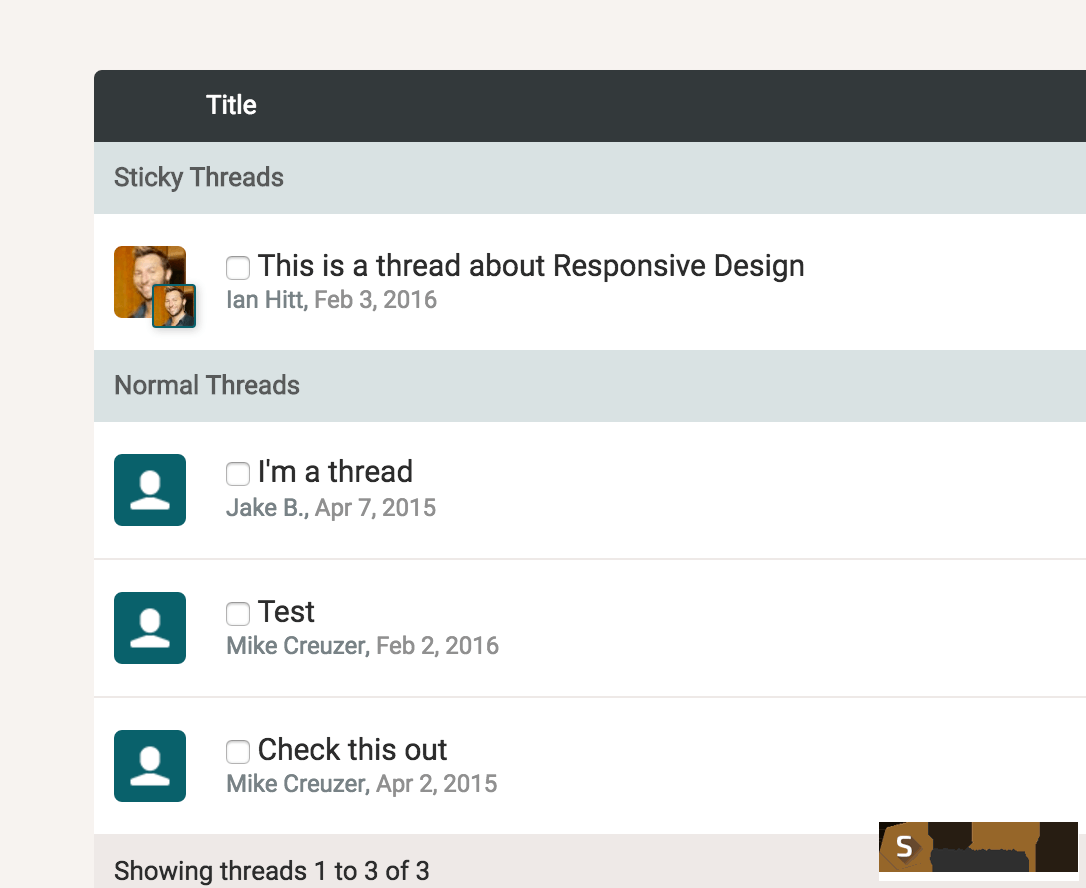Click the author name Jake B.
This screenshot has width=1086, height=888.
click(265, 508)
